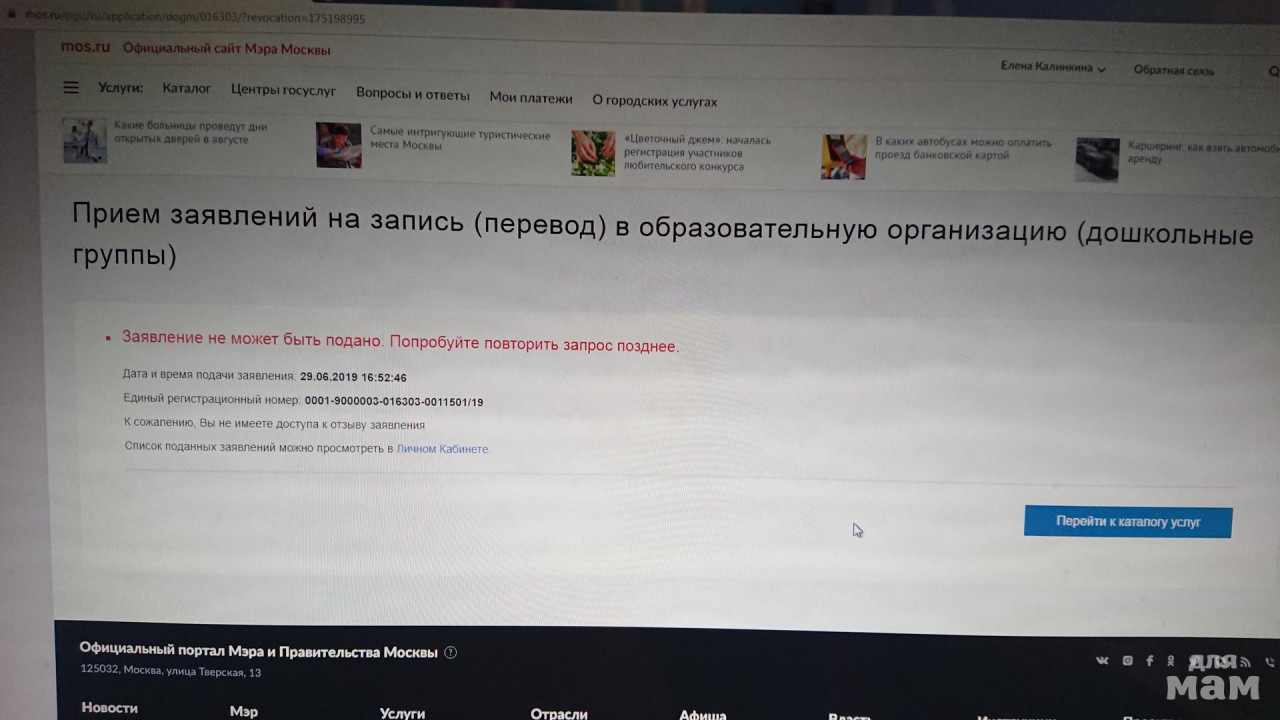Click the search icon at top right
1280x720 pixels.
click(x=1273, y=72)
